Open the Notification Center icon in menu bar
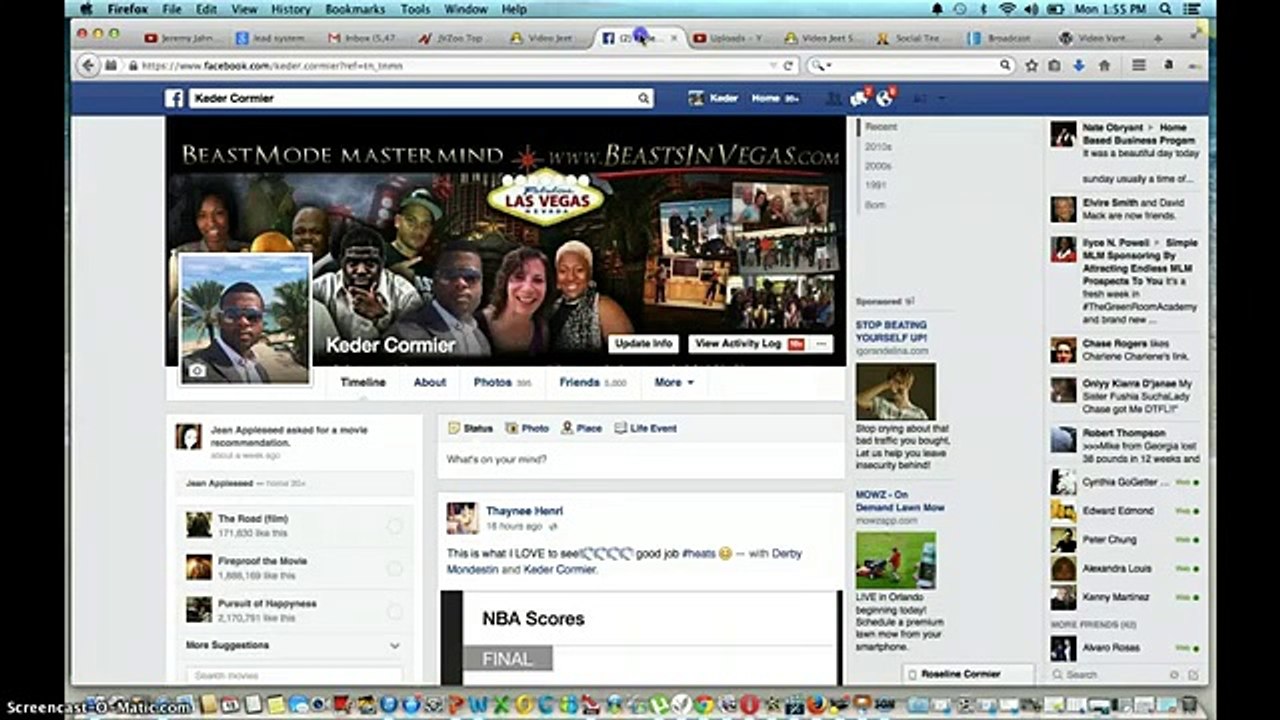The height and width of the screenshot is (720, 1280). coord(1191,9)
